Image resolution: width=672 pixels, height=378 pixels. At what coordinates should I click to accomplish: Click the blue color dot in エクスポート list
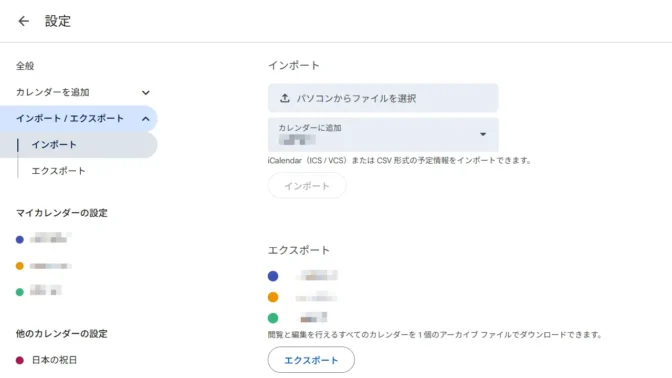[x=273, y=276]
